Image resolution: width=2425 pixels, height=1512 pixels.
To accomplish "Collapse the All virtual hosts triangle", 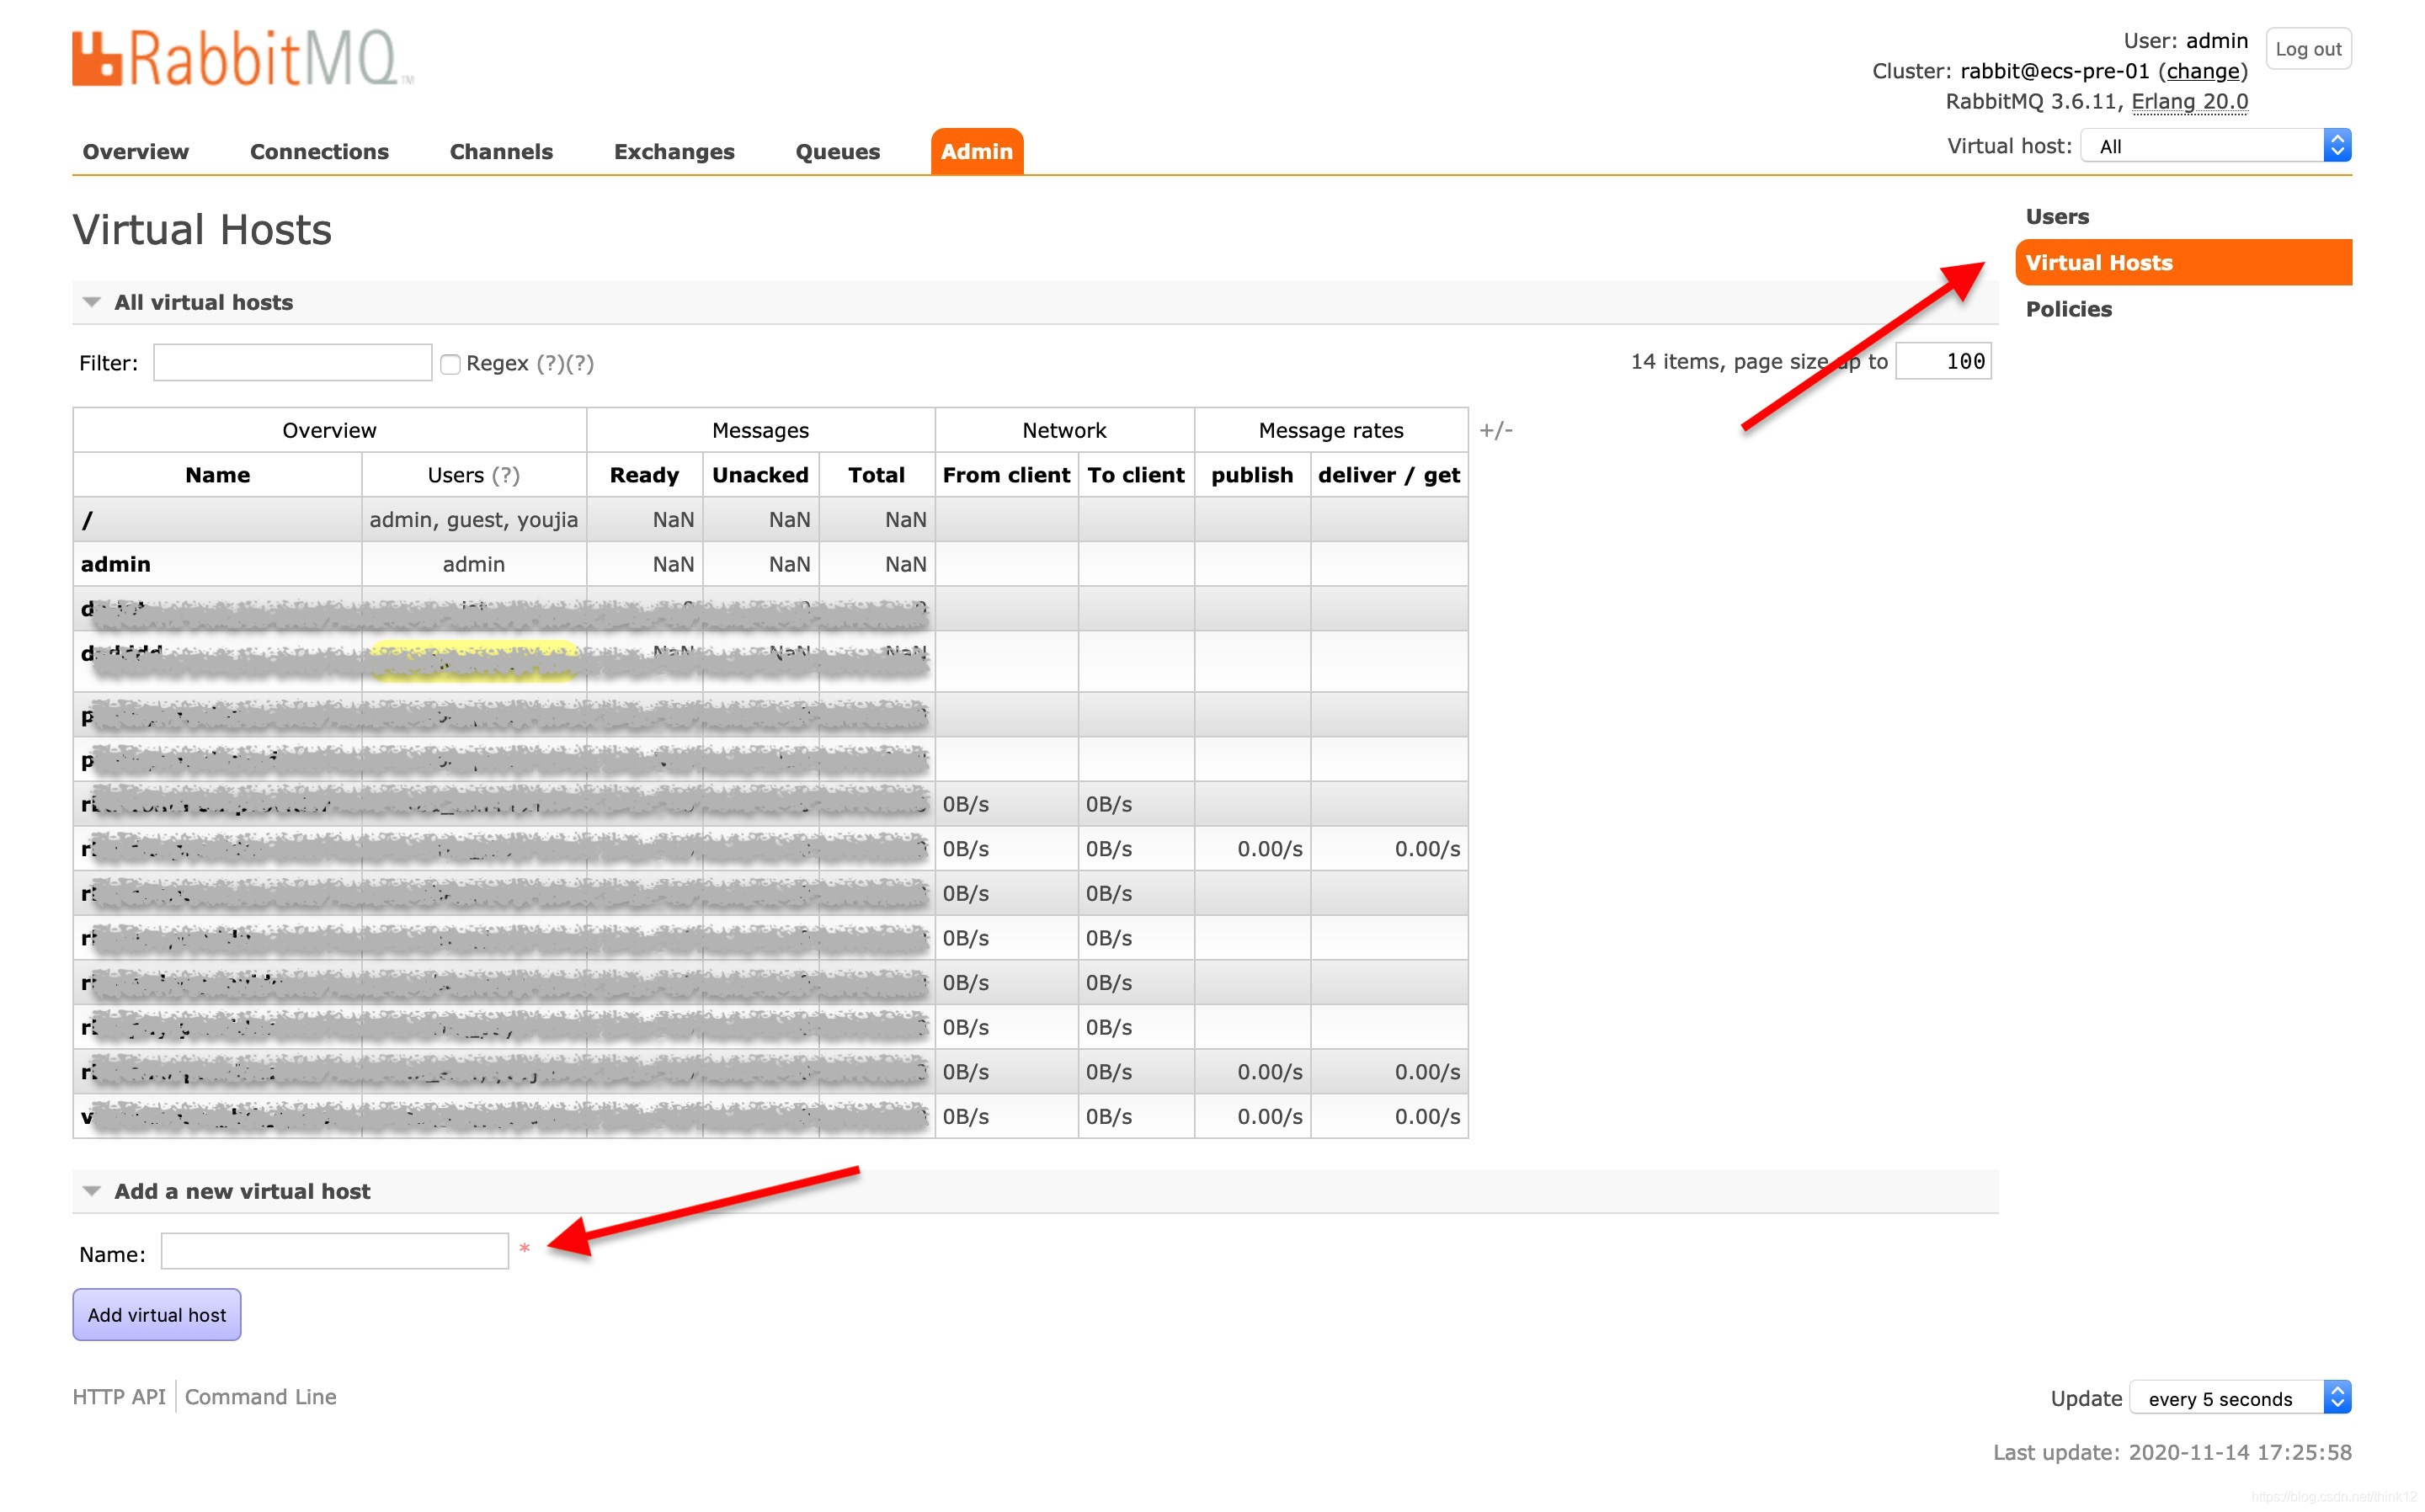I will tap(92, 302).
